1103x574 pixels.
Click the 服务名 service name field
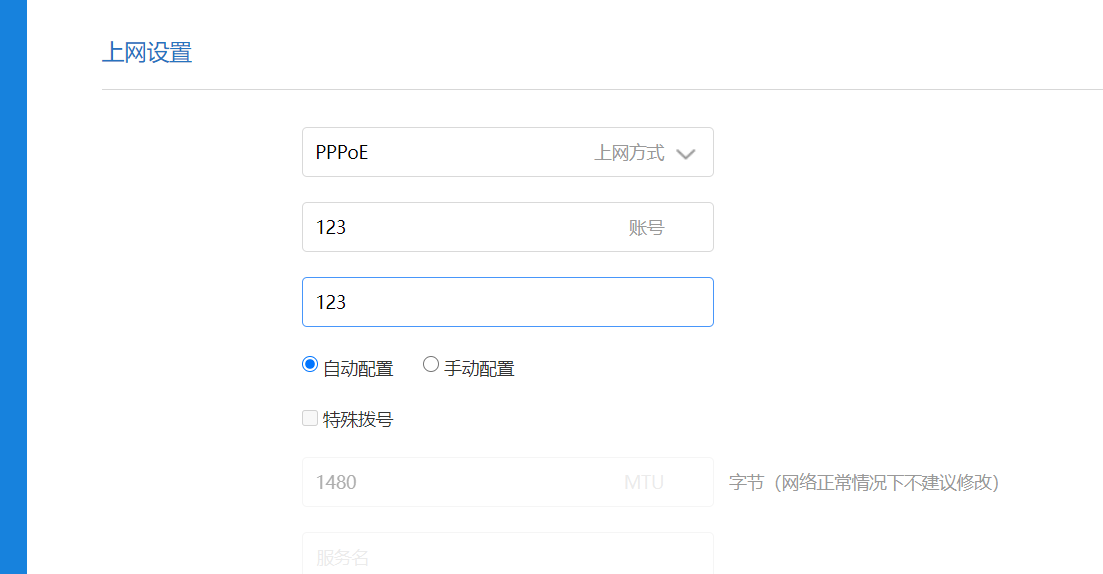(x=507, y=556)
